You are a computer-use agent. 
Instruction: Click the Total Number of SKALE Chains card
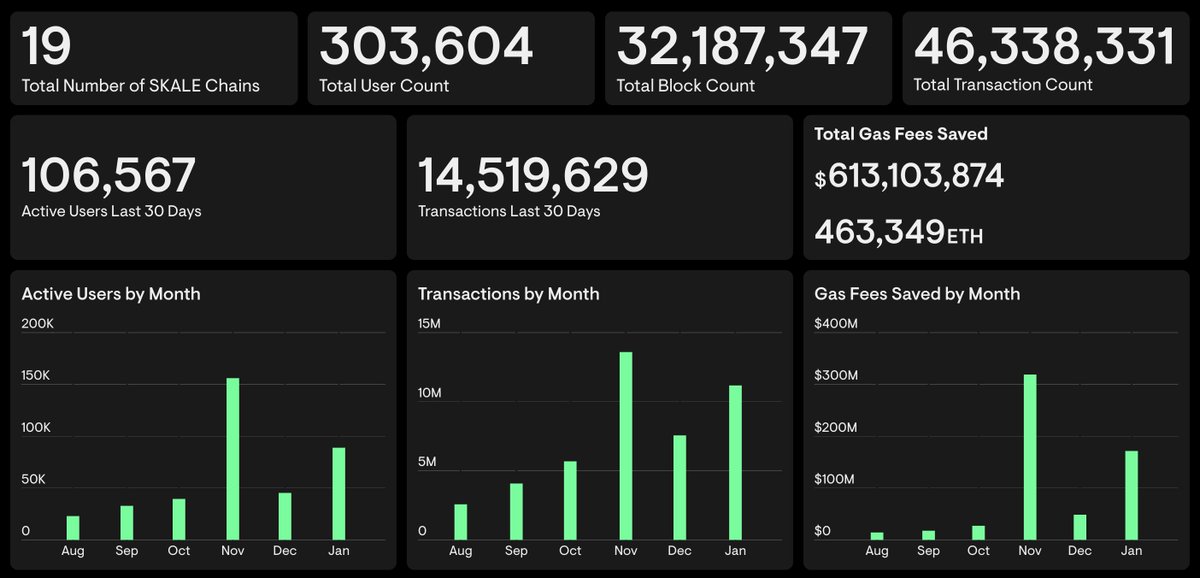click(x=153, y=57)
